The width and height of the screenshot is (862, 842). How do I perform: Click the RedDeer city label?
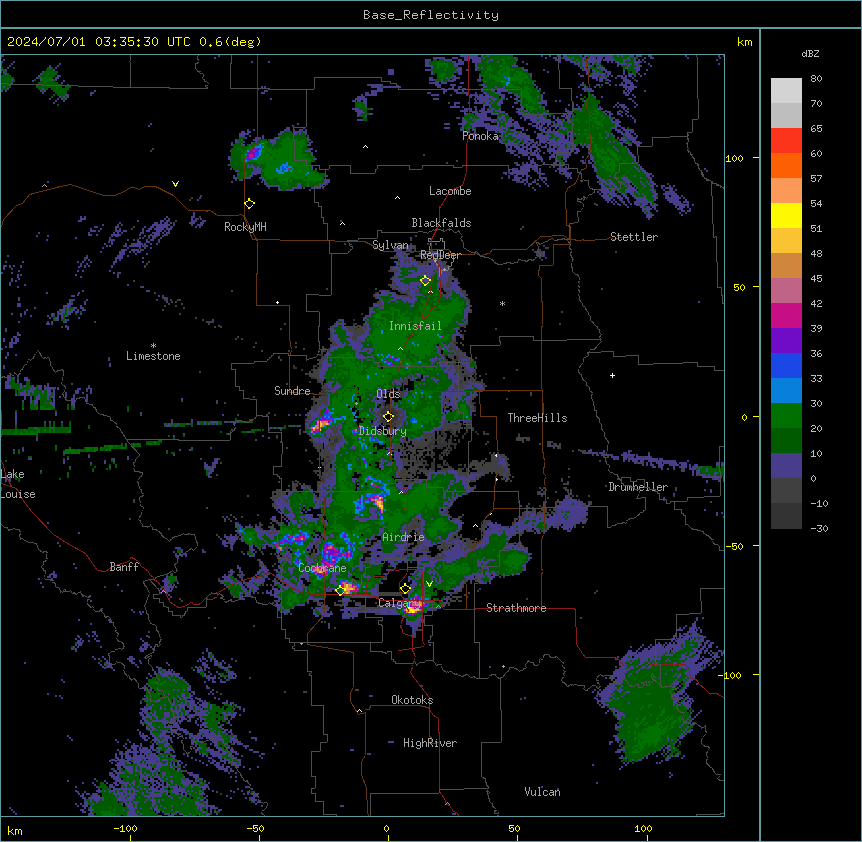tap(440, 255)
